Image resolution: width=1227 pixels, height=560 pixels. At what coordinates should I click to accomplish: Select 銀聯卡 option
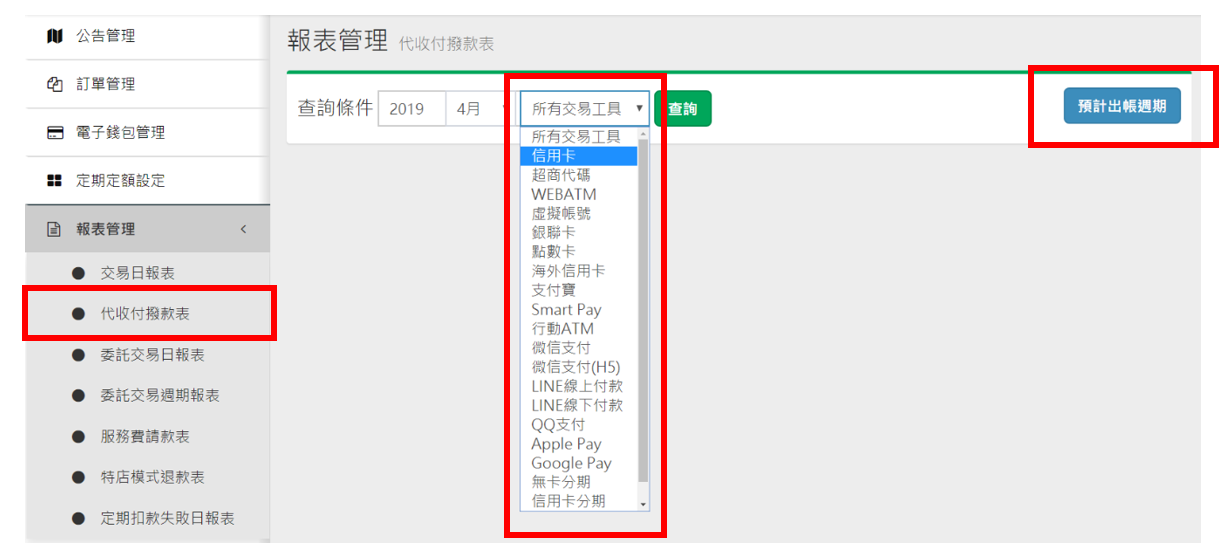[578, 232]
